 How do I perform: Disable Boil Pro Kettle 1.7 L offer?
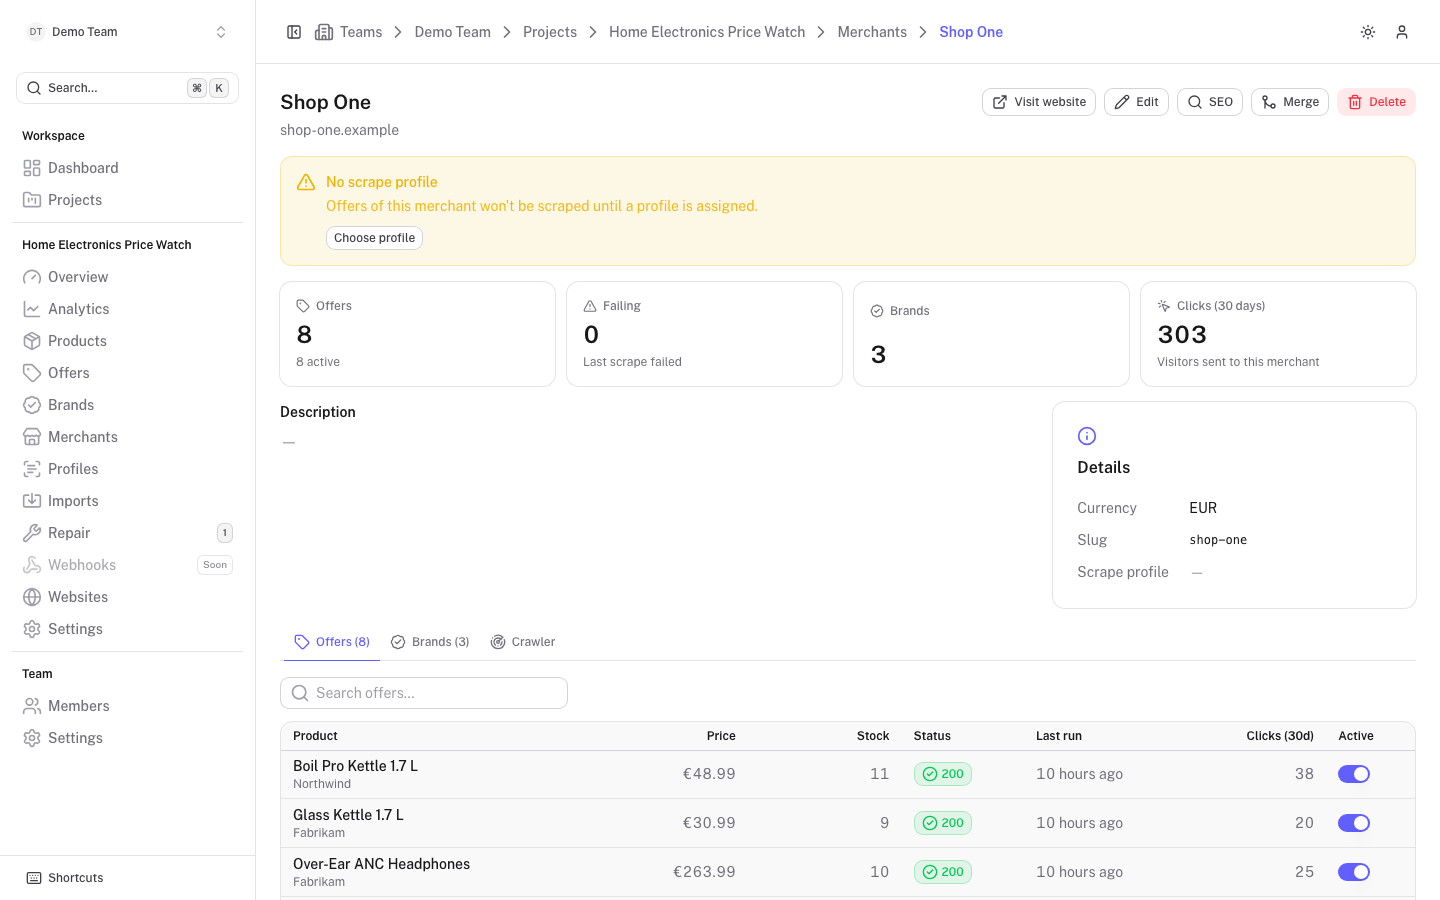click(1354, 774)
